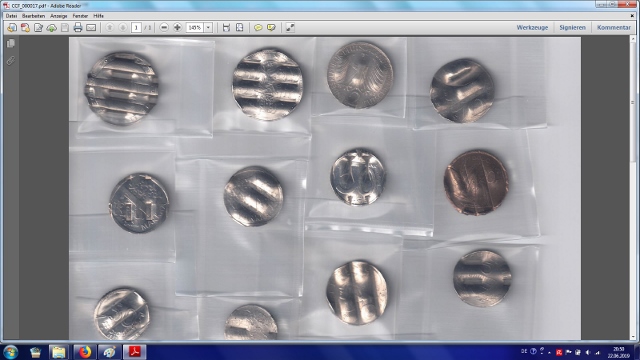Click the Adobe Reader taskbar button

(135, 352)
